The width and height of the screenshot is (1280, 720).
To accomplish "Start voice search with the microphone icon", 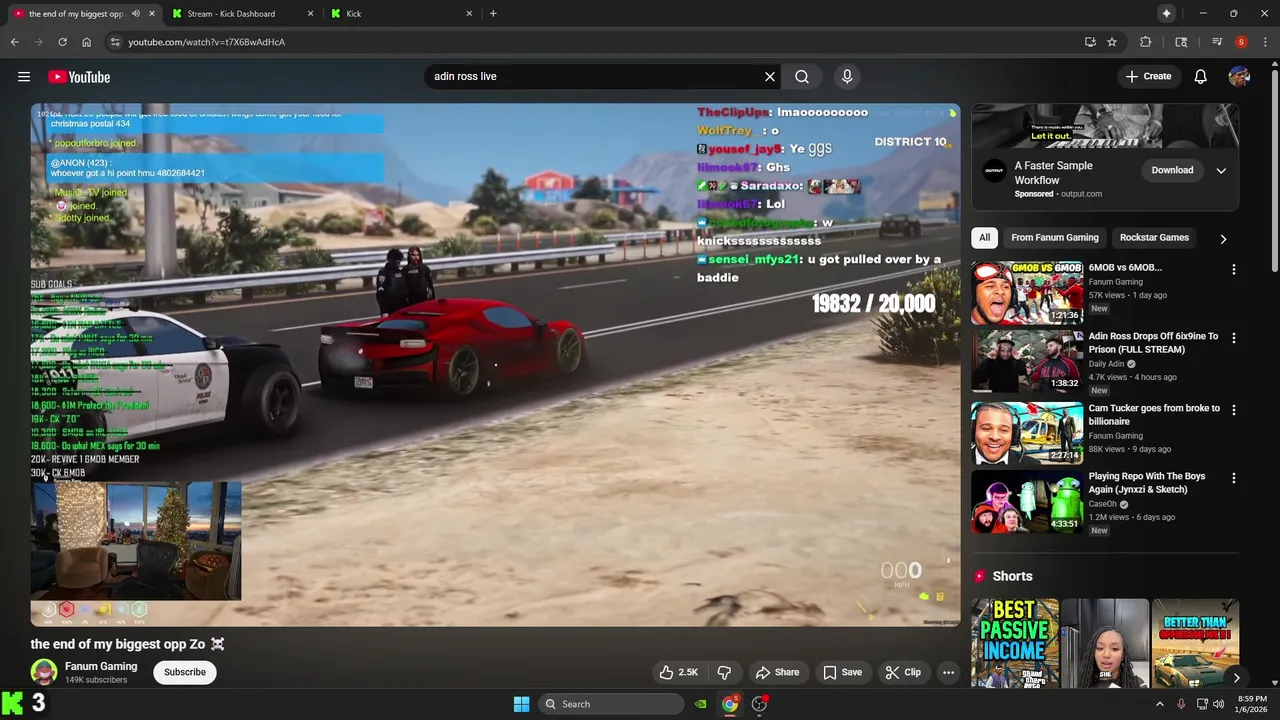I will (x=847, y=76).
